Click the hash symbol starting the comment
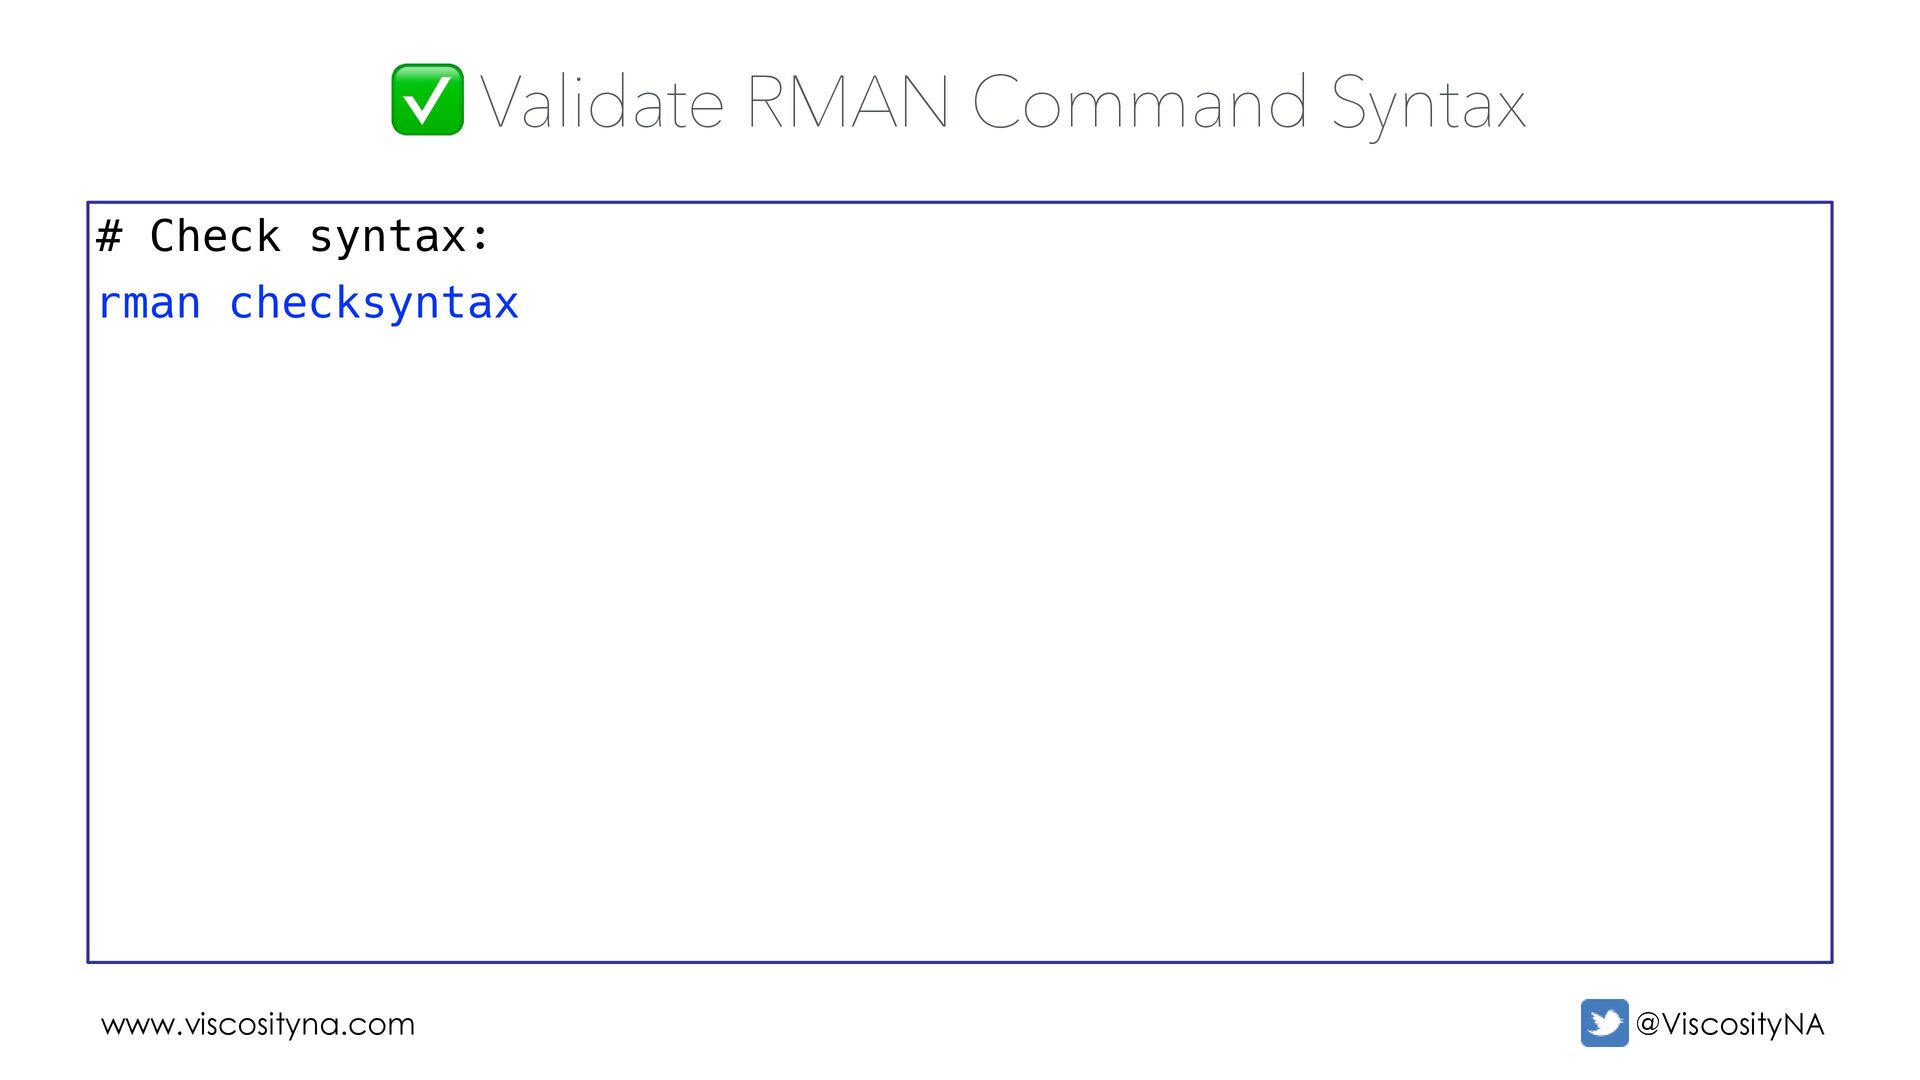 click(109, 237)
